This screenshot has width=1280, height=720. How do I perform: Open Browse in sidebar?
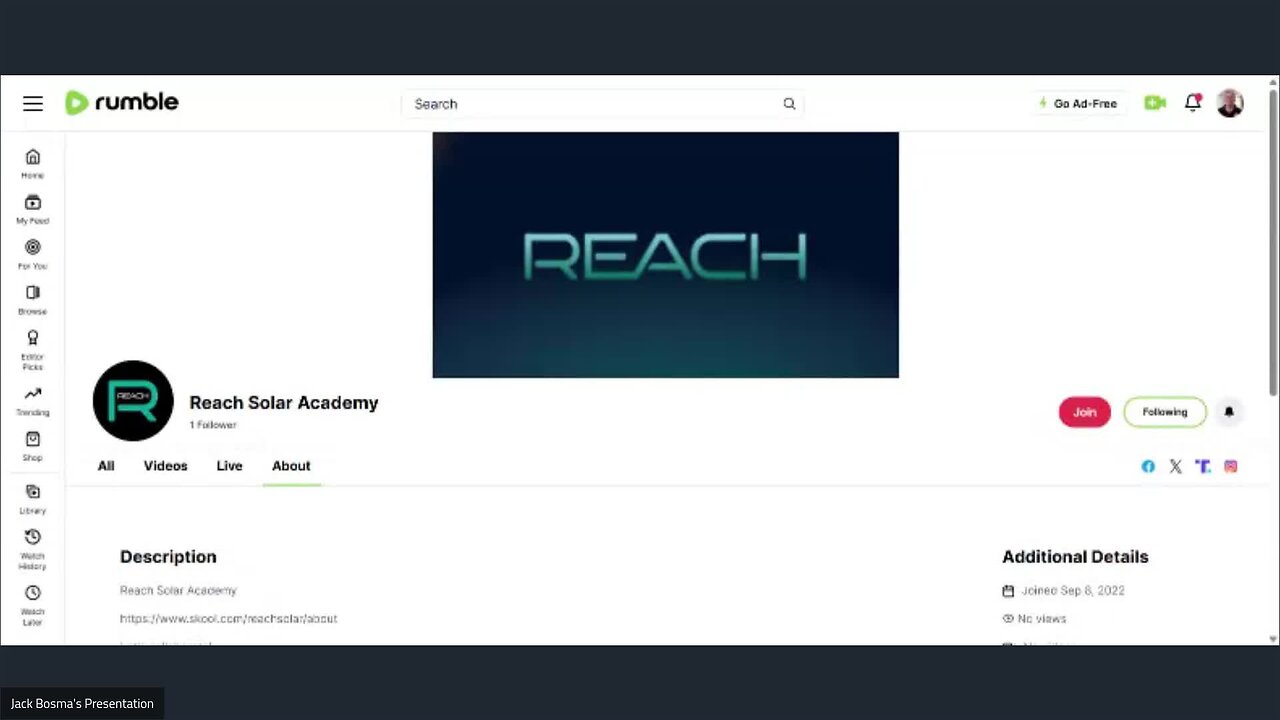pyautogui.click(x=33, y=300)
